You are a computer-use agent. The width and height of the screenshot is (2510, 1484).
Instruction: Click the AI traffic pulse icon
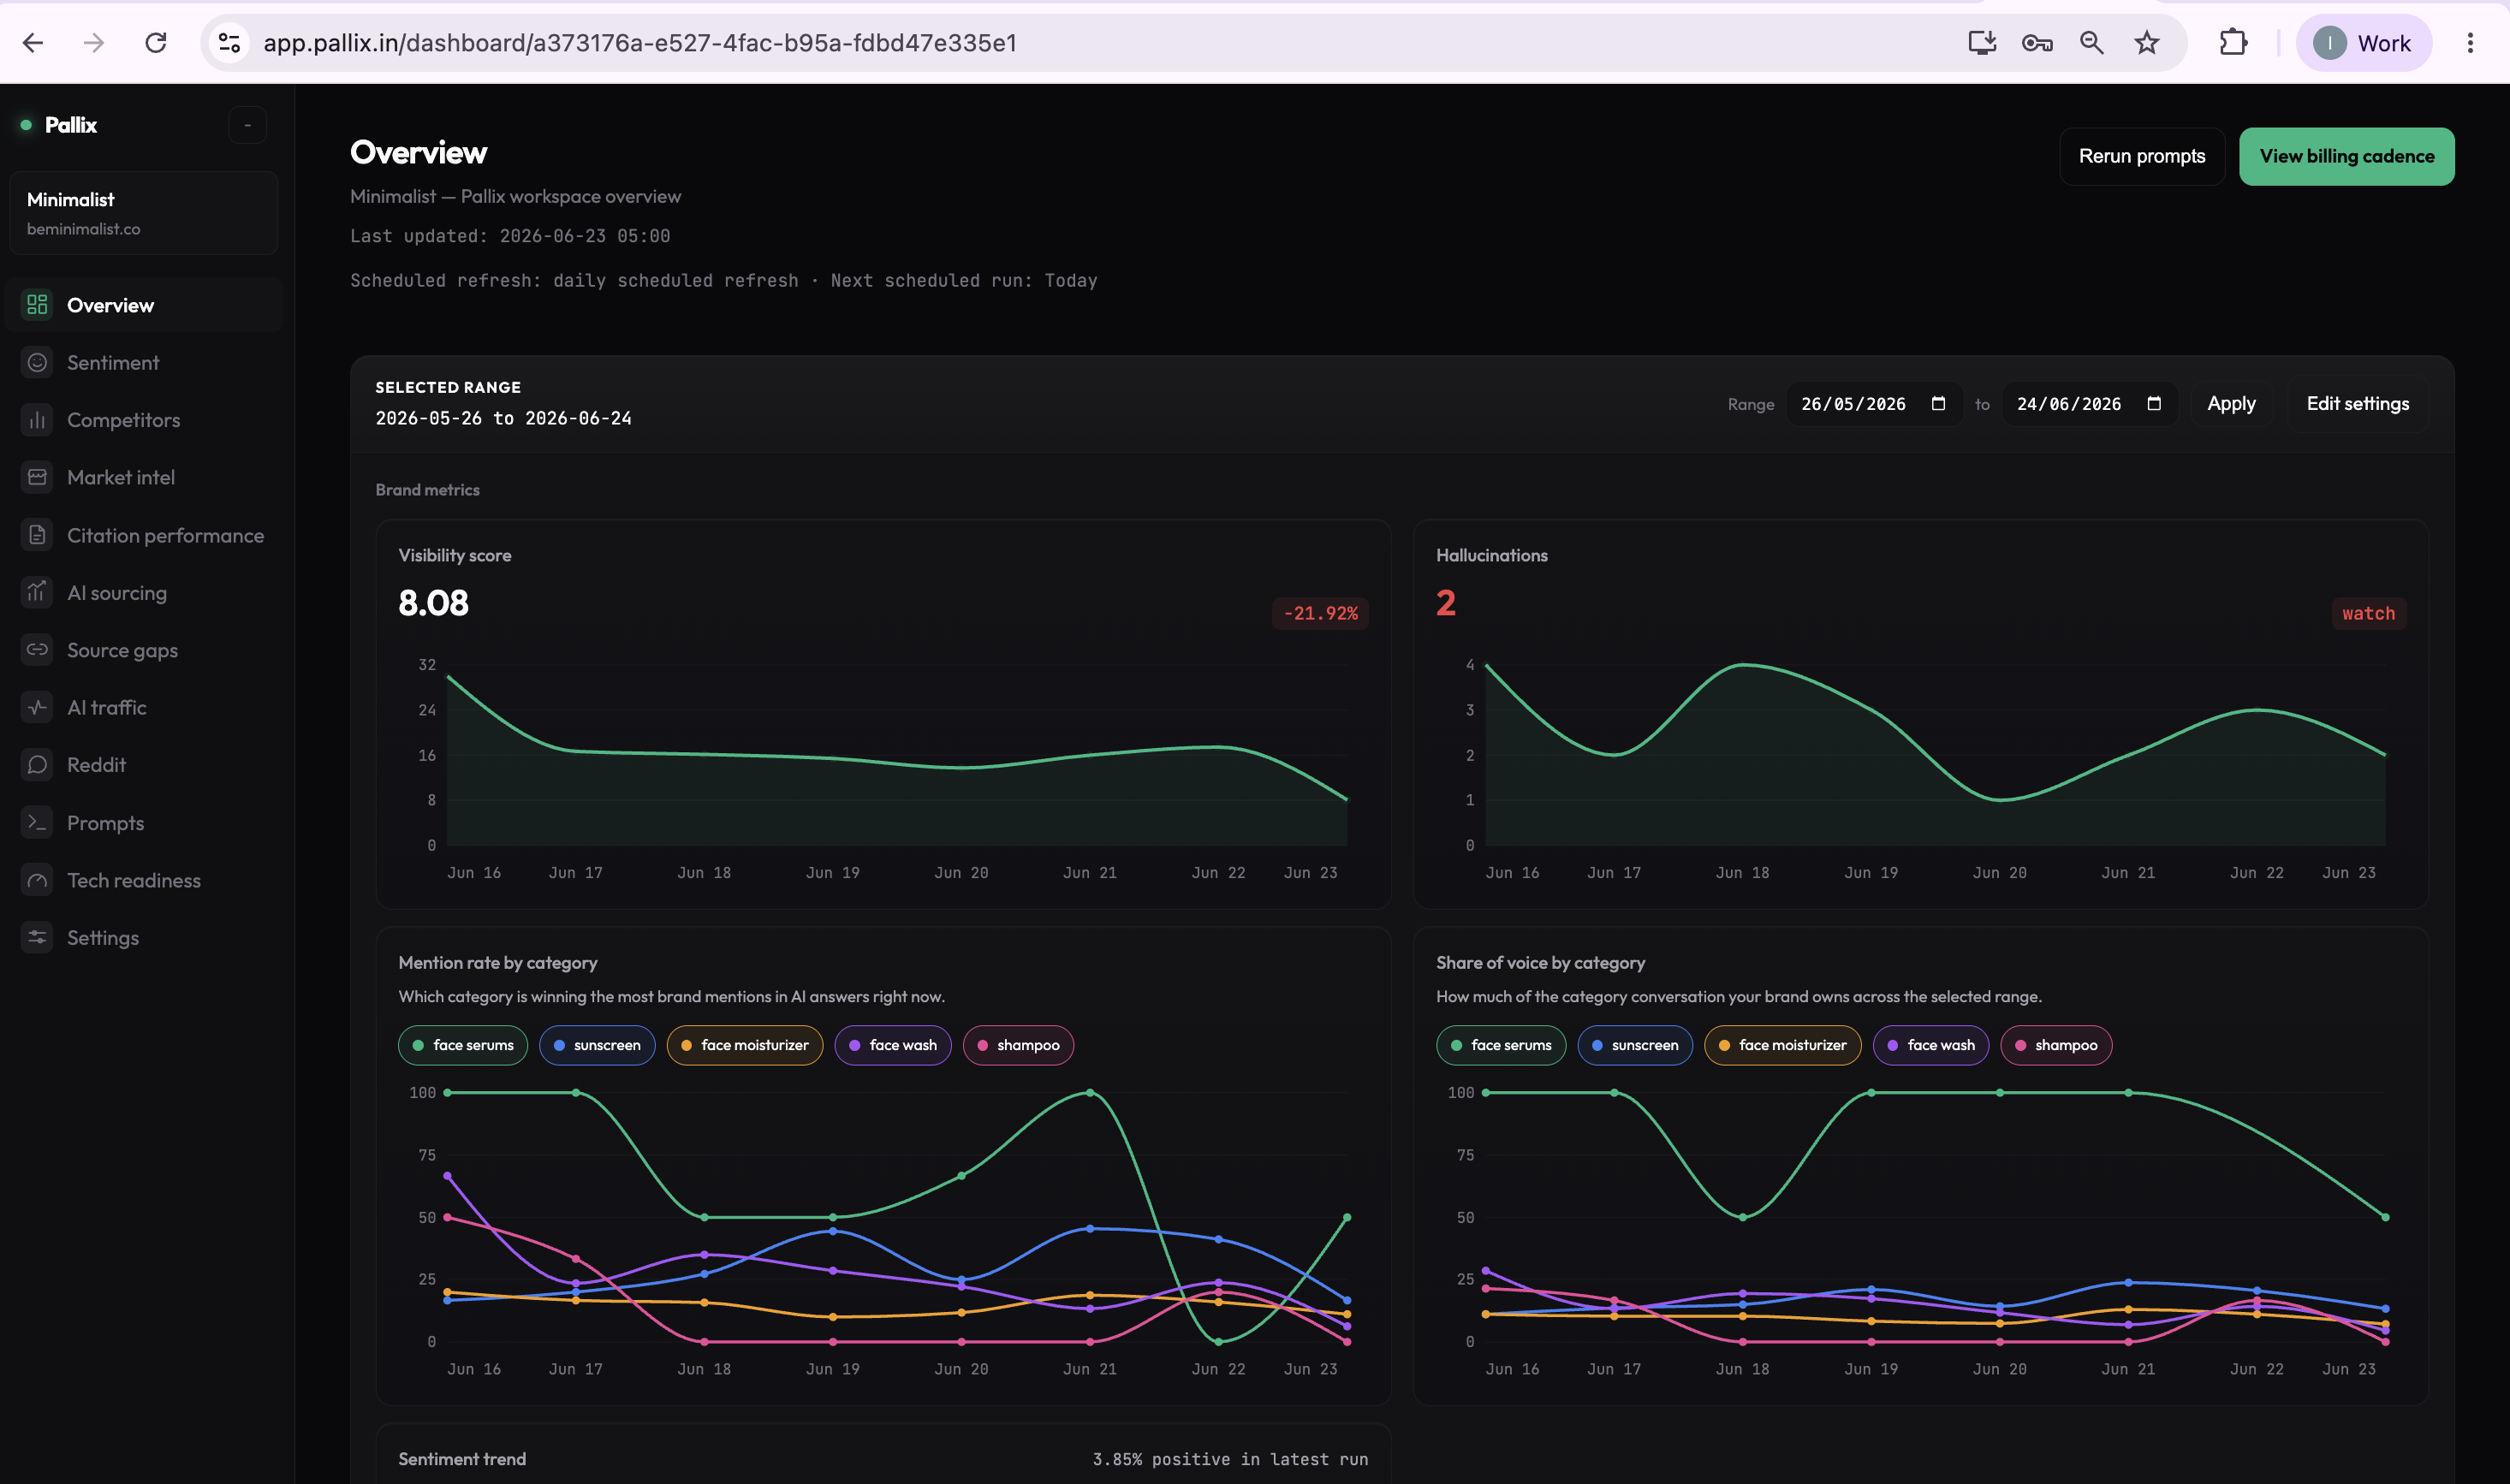(x=37, y=707)
